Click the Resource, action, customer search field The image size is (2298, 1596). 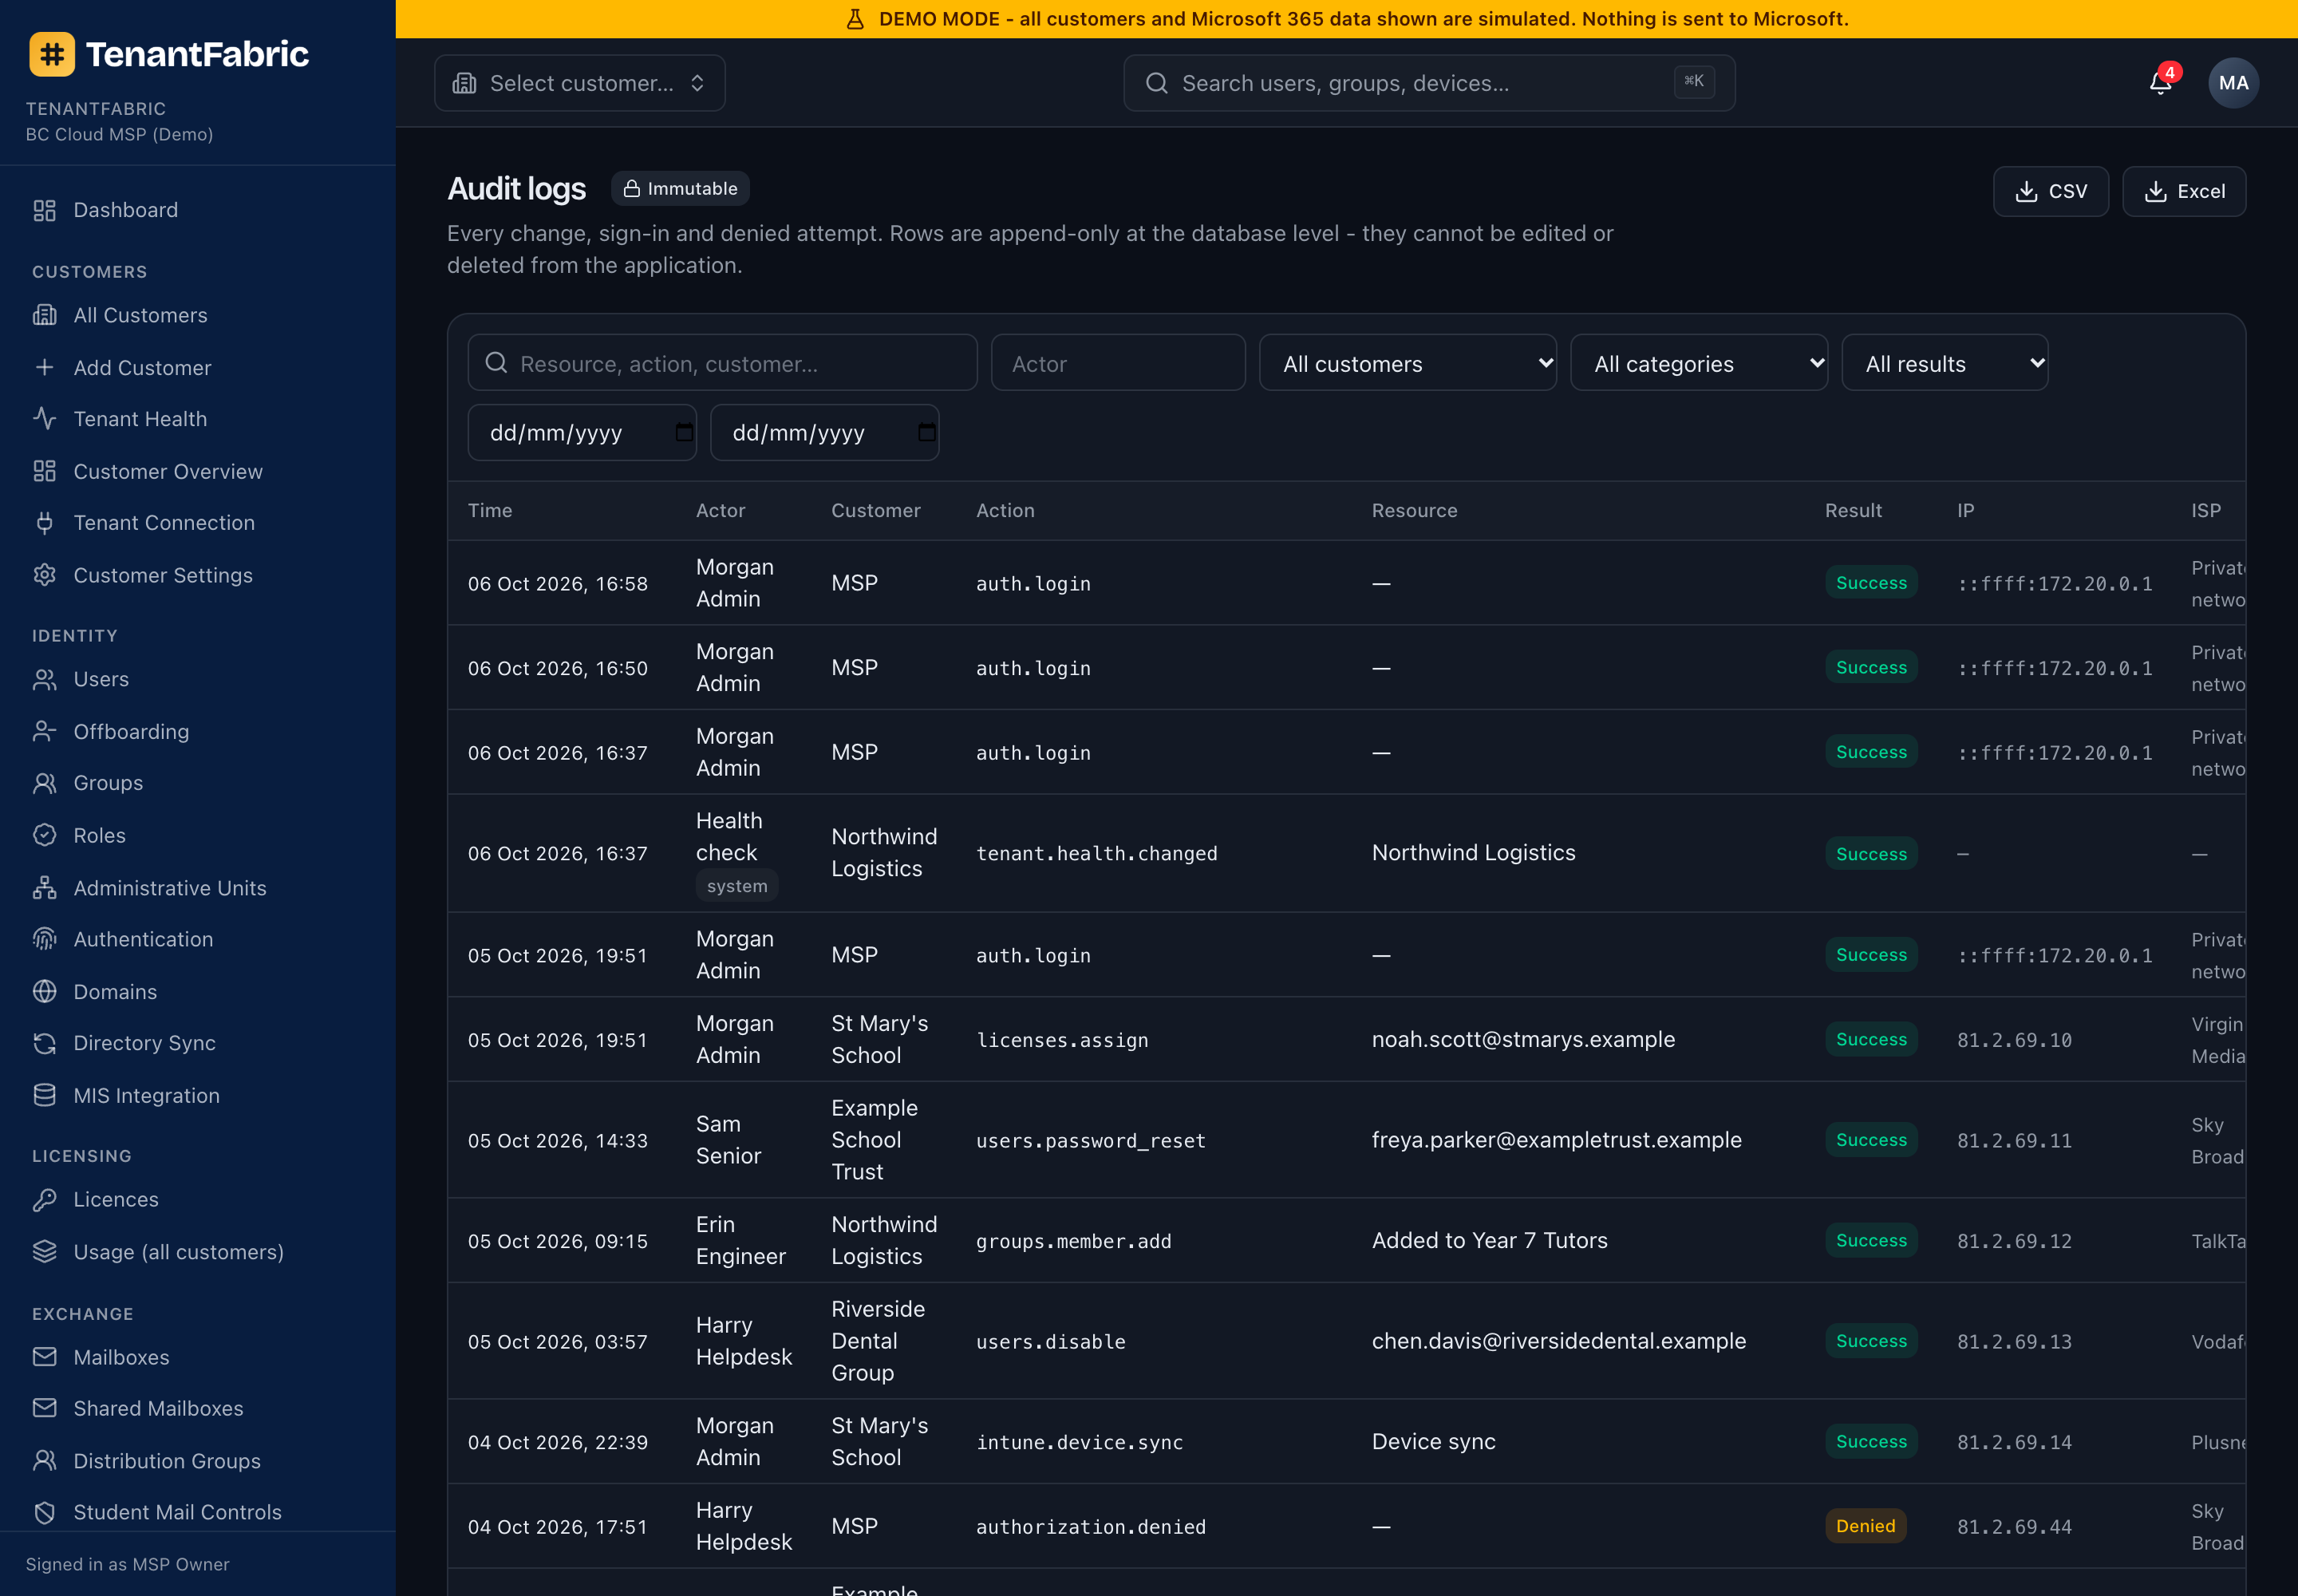(722, 363)
